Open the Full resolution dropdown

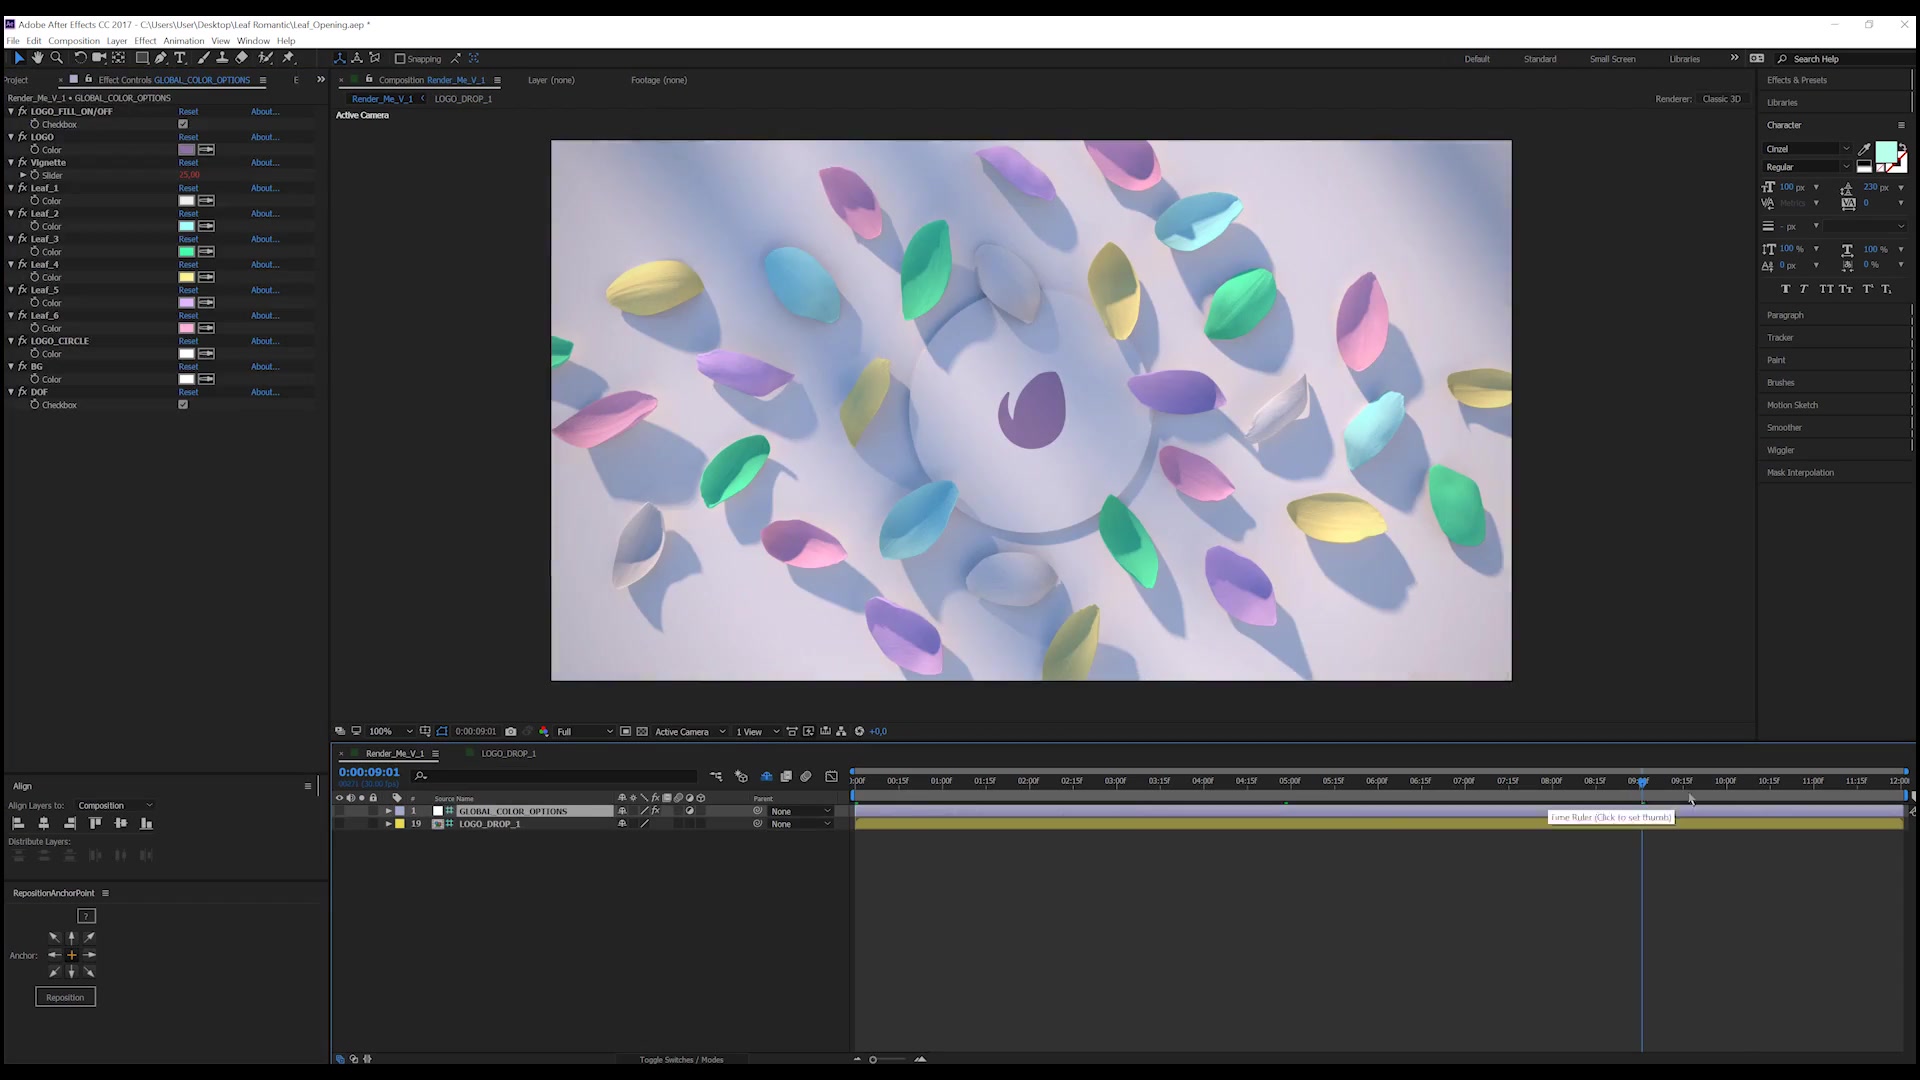(585, 732)
